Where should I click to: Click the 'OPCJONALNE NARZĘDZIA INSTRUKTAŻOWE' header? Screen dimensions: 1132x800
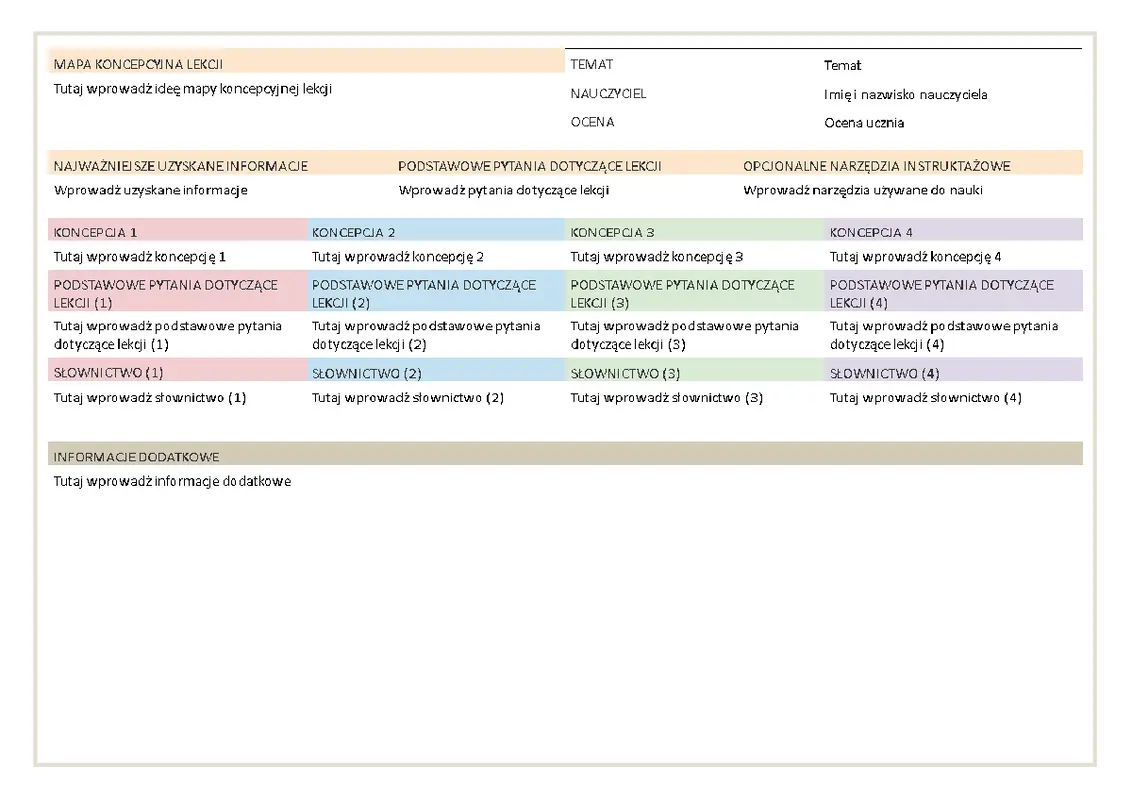pyautogui.click(x=876, y=166)
